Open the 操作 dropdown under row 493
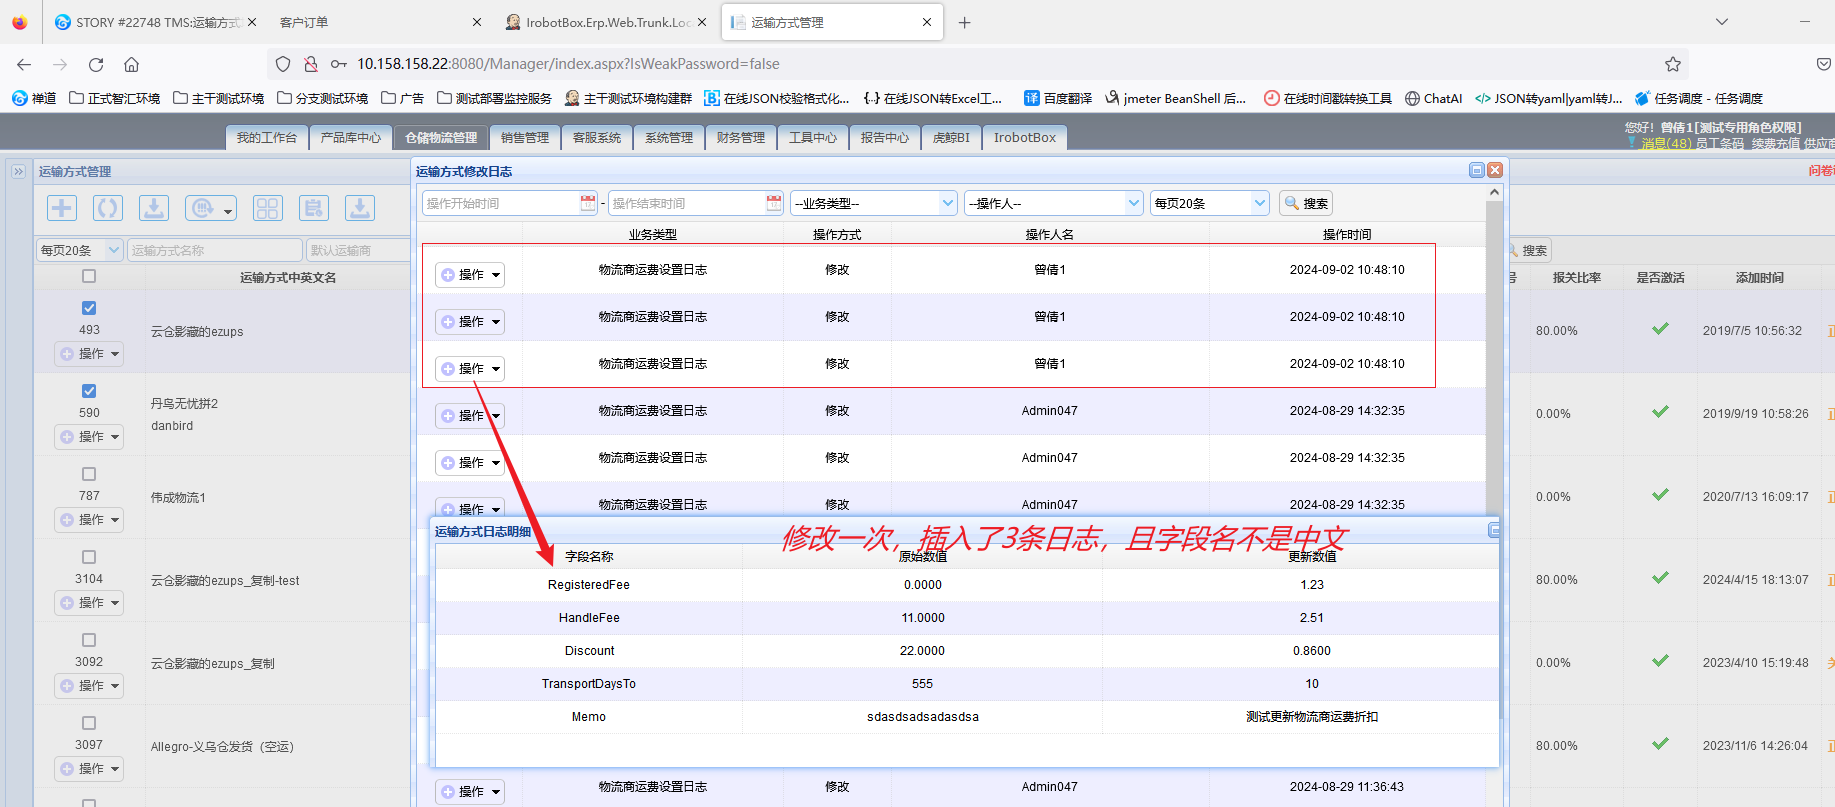Screen dimensions: 1835x807 coord(89,354)
